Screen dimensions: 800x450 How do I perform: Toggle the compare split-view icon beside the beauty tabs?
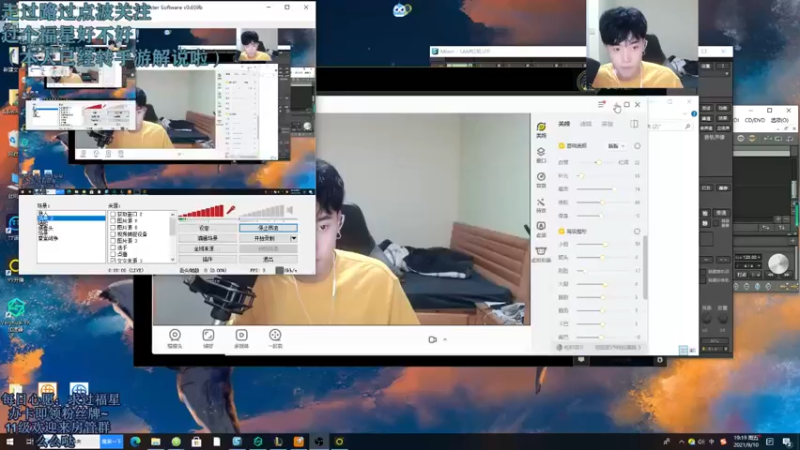(x=634, y=123)
